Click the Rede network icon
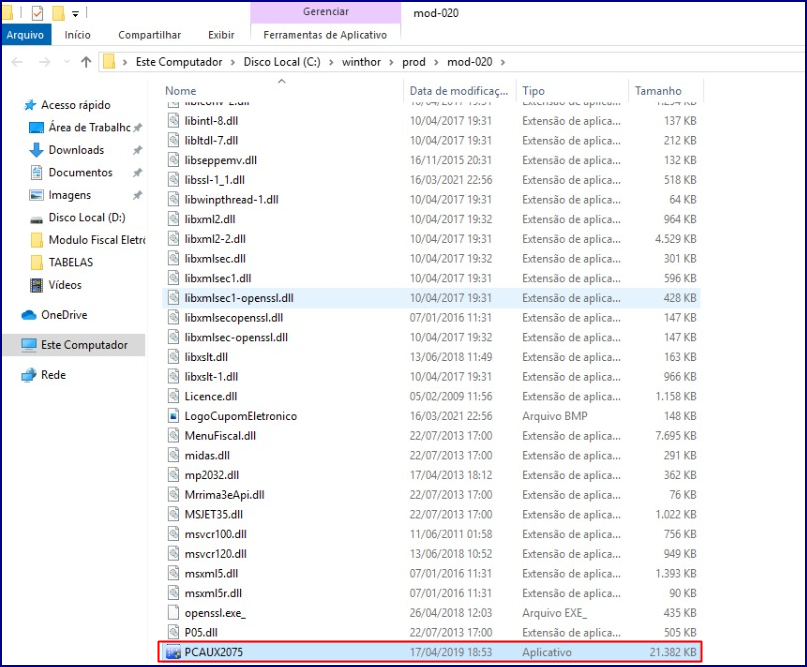 29,375
